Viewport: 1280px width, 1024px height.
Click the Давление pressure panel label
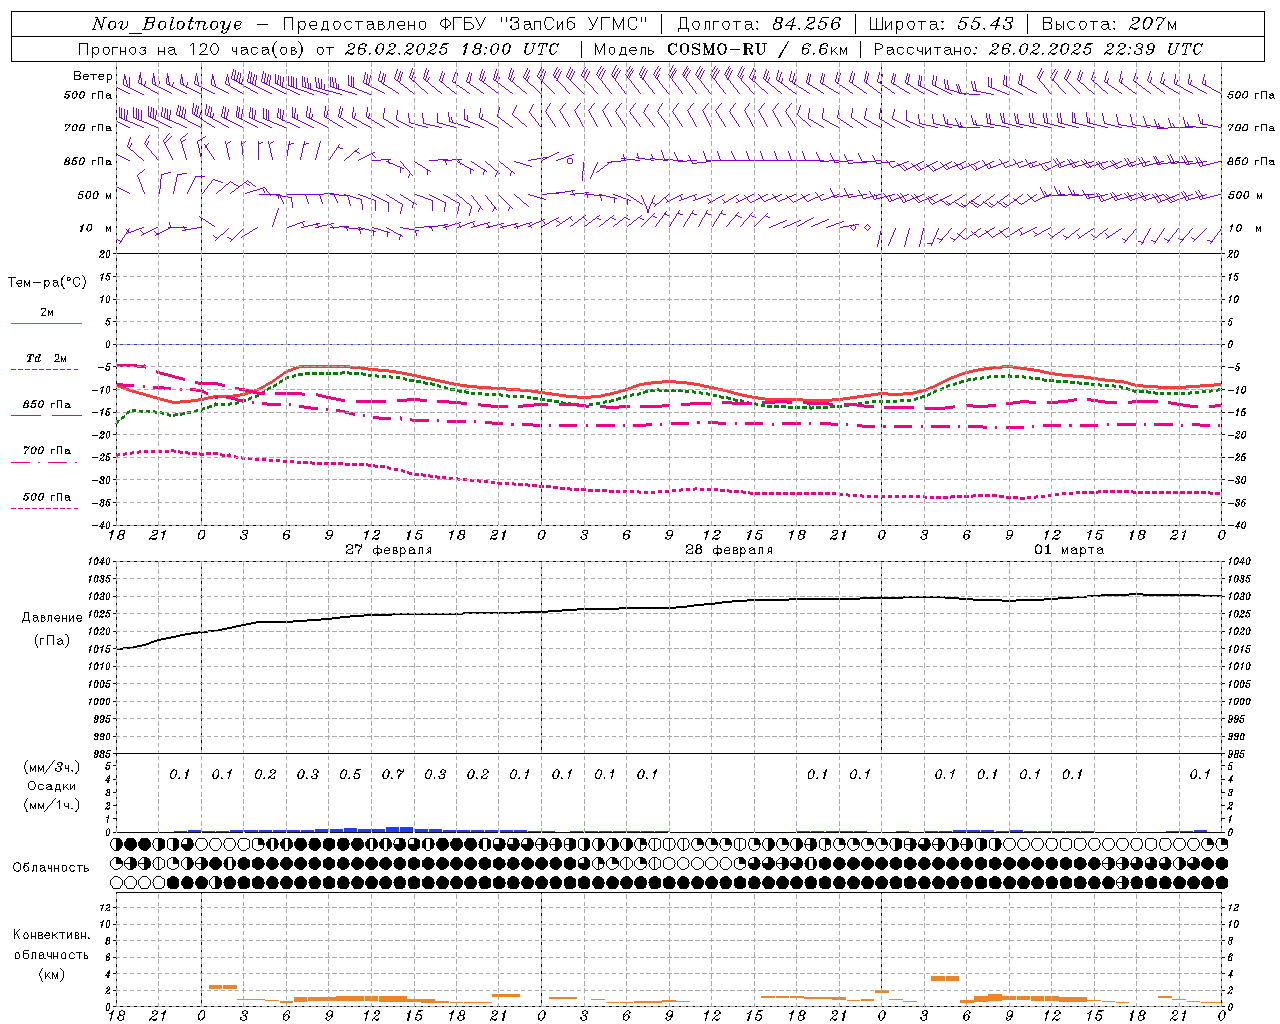coord(52,618)
